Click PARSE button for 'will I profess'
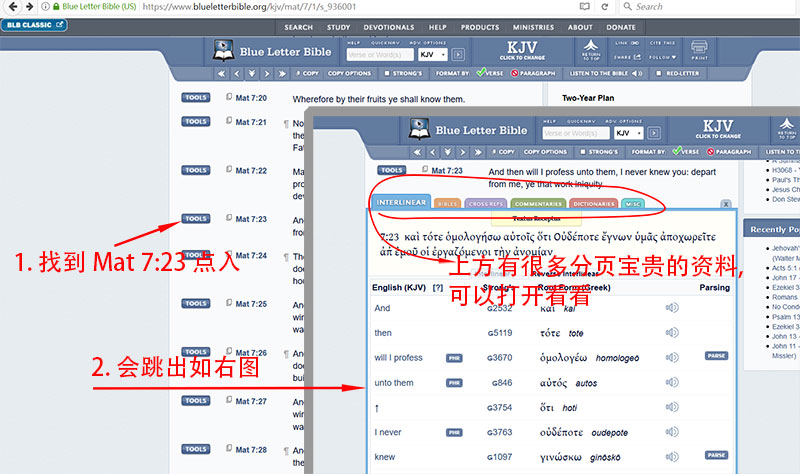 point(716,356)
